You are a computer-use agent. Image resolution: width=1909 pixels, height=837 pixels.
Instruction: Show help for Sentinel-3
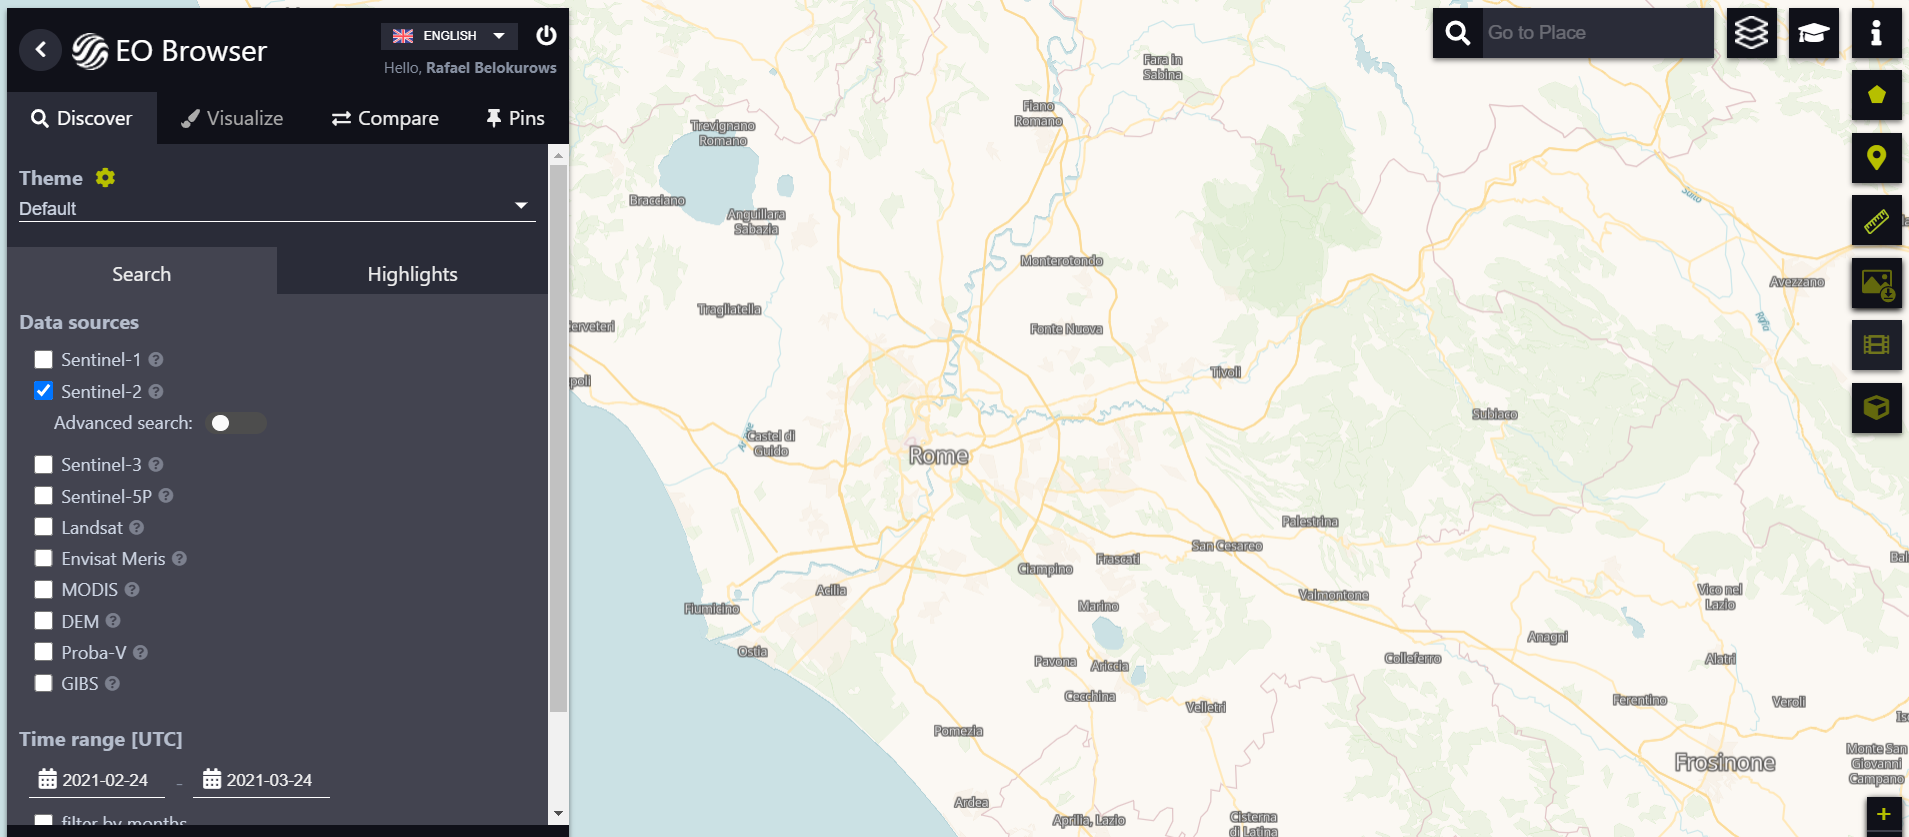pyautogui.click(x=156, y=464)
